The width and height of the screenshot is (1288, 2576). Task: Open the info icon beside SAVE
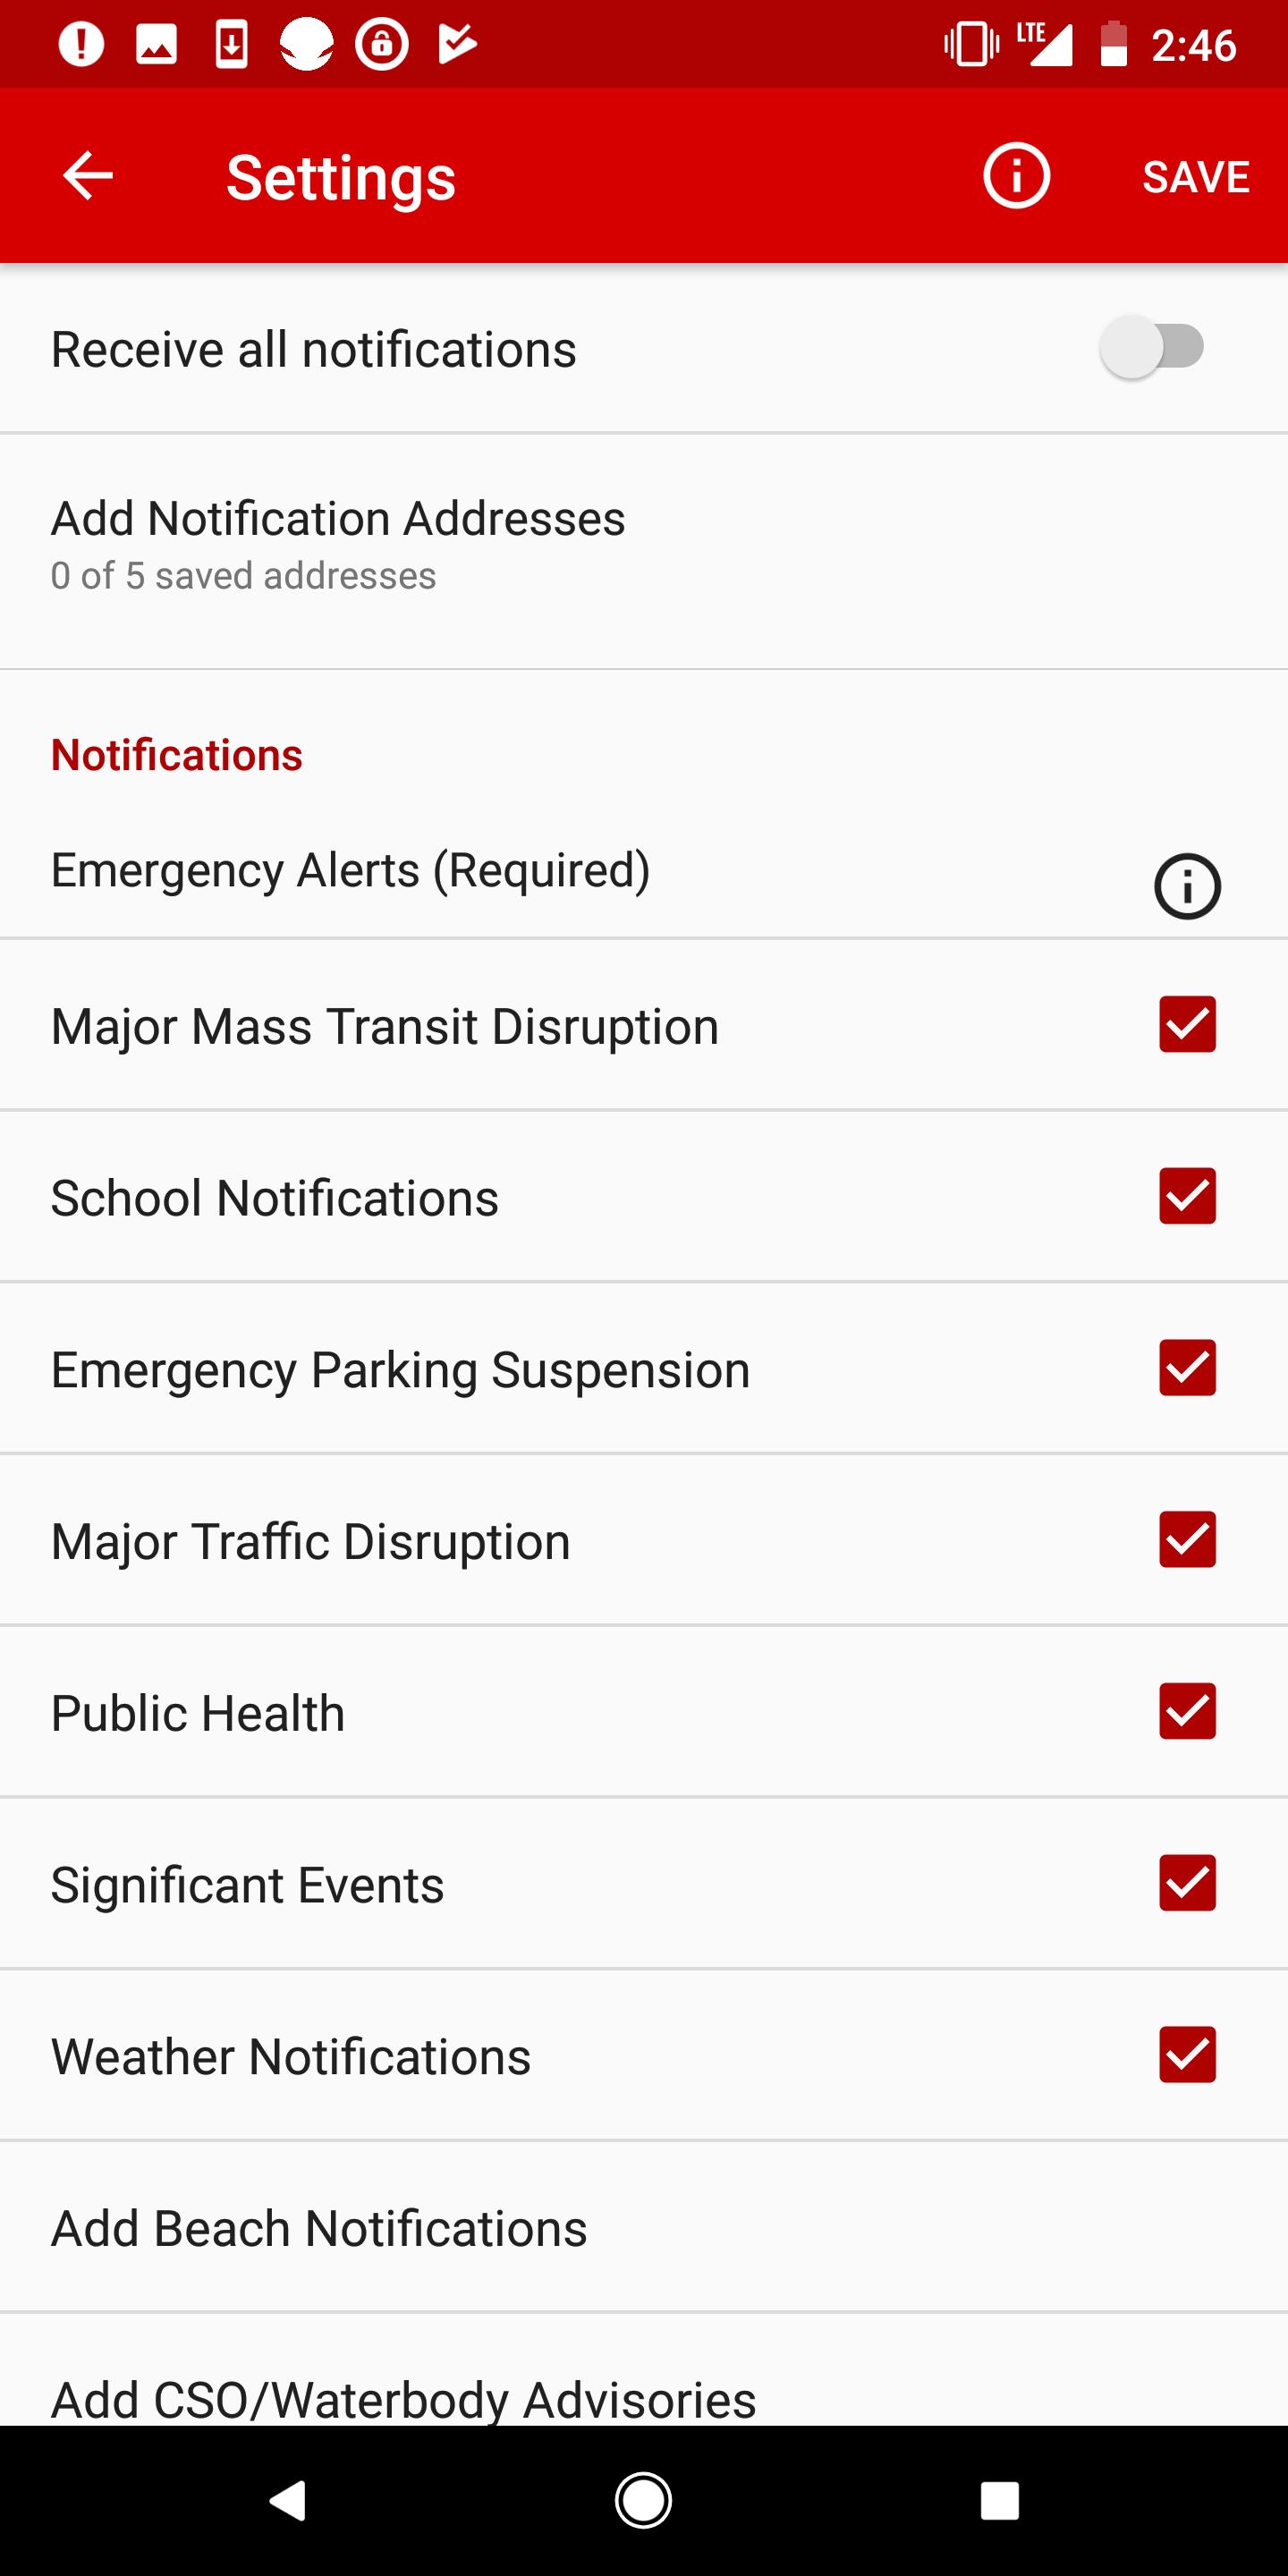click(x=1016, y=176)
